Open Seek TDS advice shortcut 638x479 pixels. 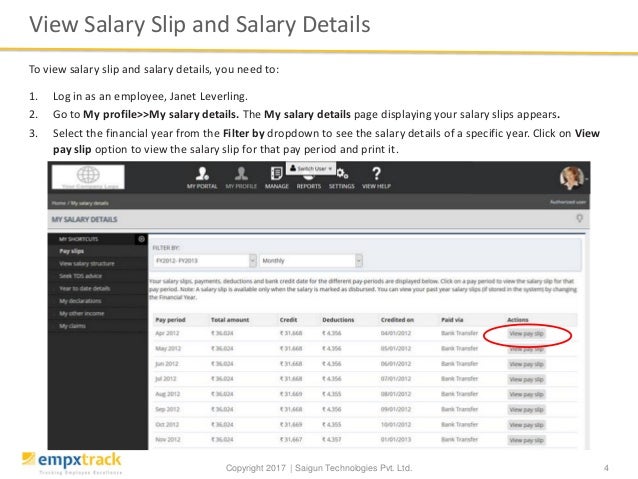pyautogui.click(x=81, y=276)
